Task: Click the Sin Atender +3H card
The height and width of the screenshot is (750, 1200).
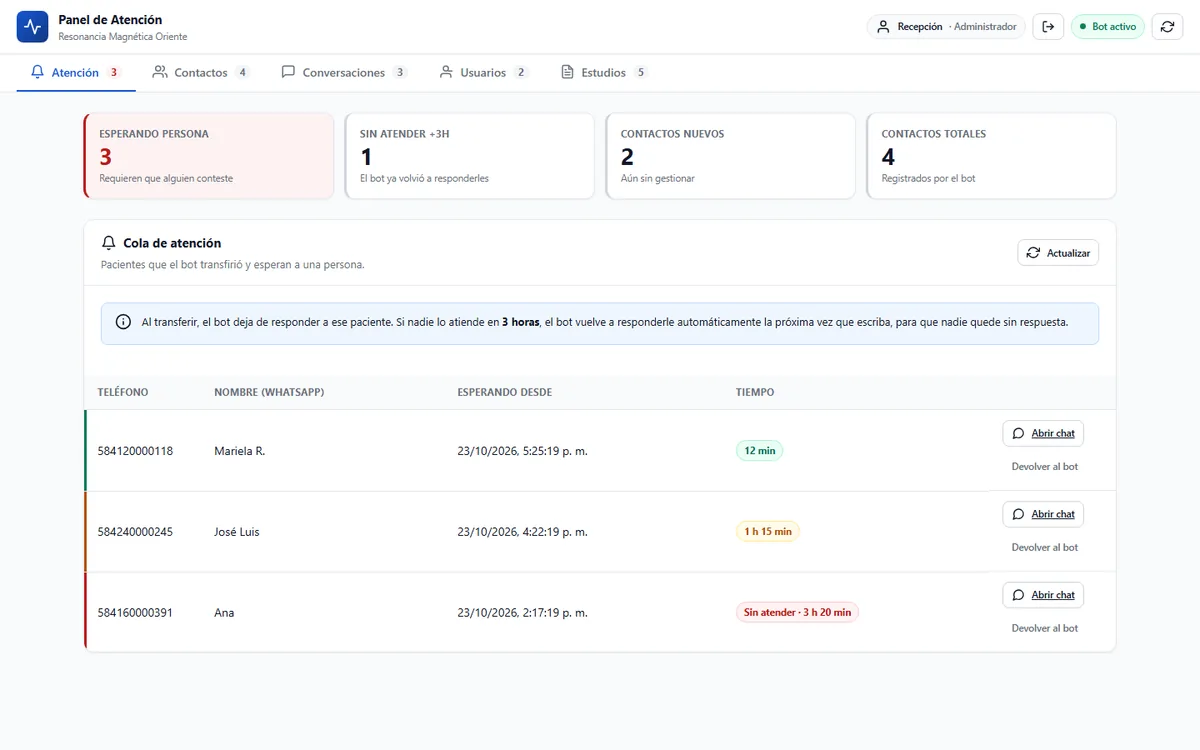Action: tap(470, 156)
